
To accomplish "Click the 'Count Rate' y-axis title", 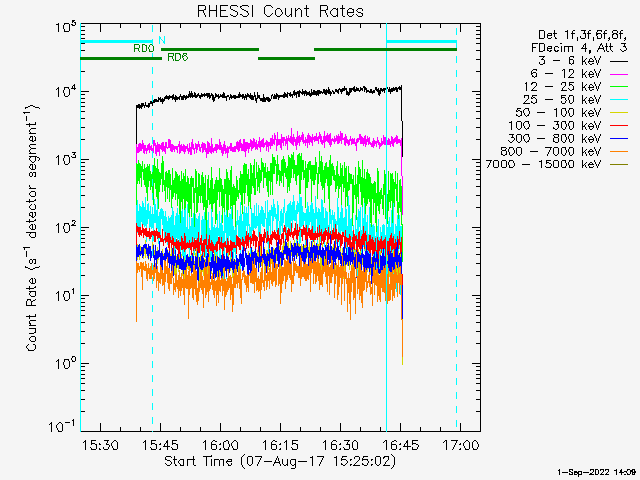I will click(32, 228).
